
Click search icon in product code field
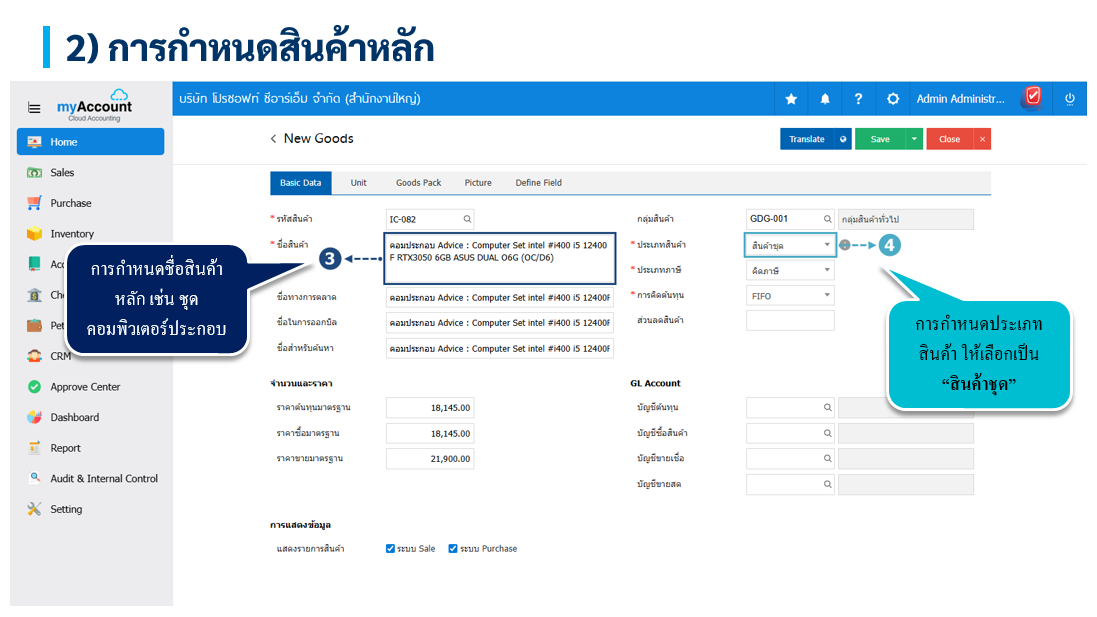point(466,219)
